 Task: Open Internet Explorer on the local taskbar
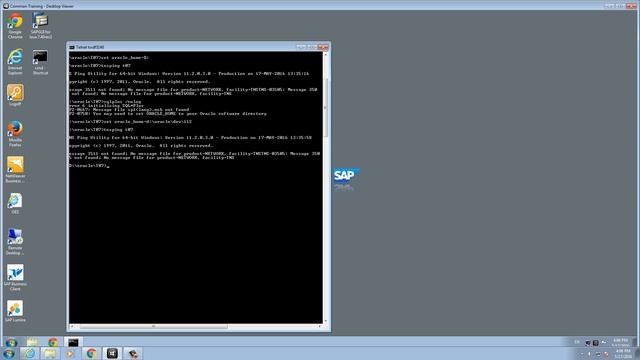point(29,353)
